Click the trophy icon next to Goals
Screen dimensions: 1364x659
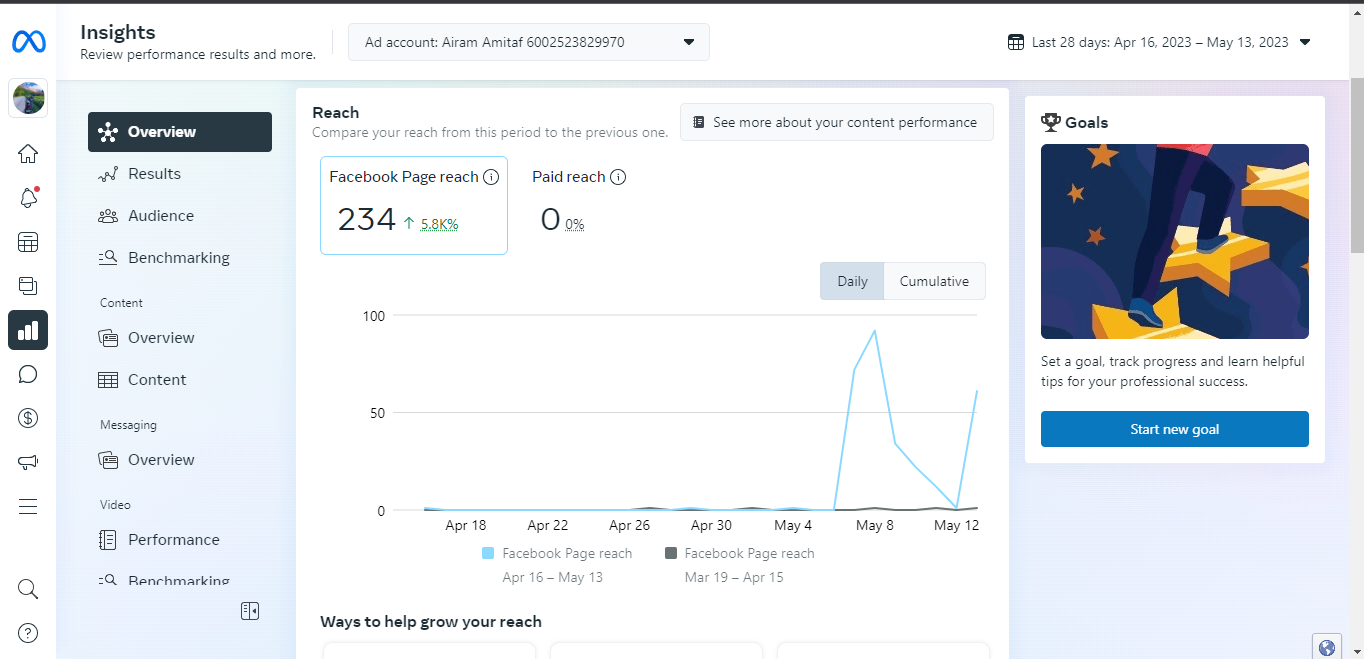(1051, 122)
